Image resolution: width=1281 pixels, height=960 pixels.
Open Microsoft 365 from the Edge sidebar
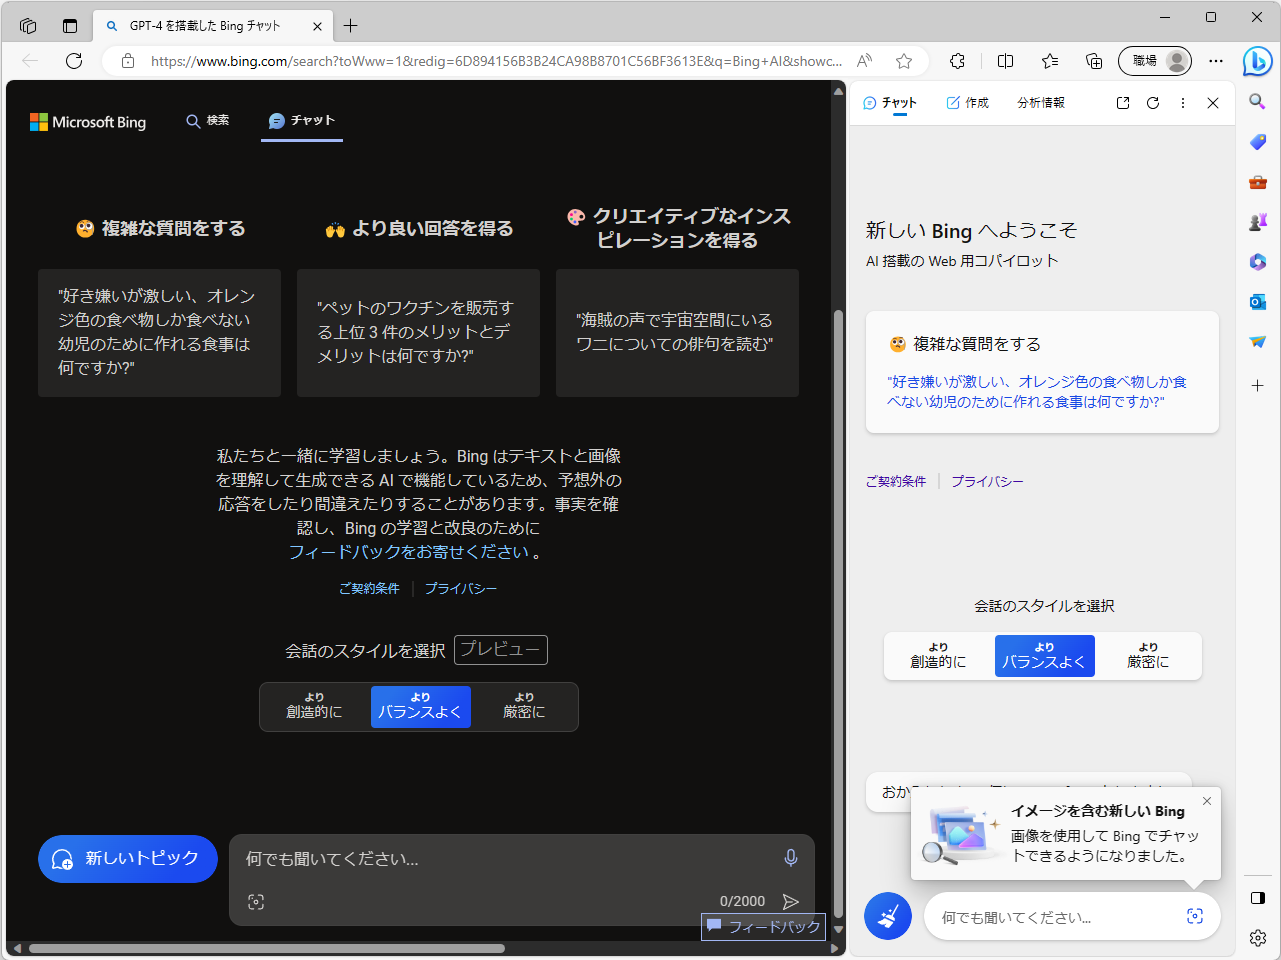coord(1258,262)
